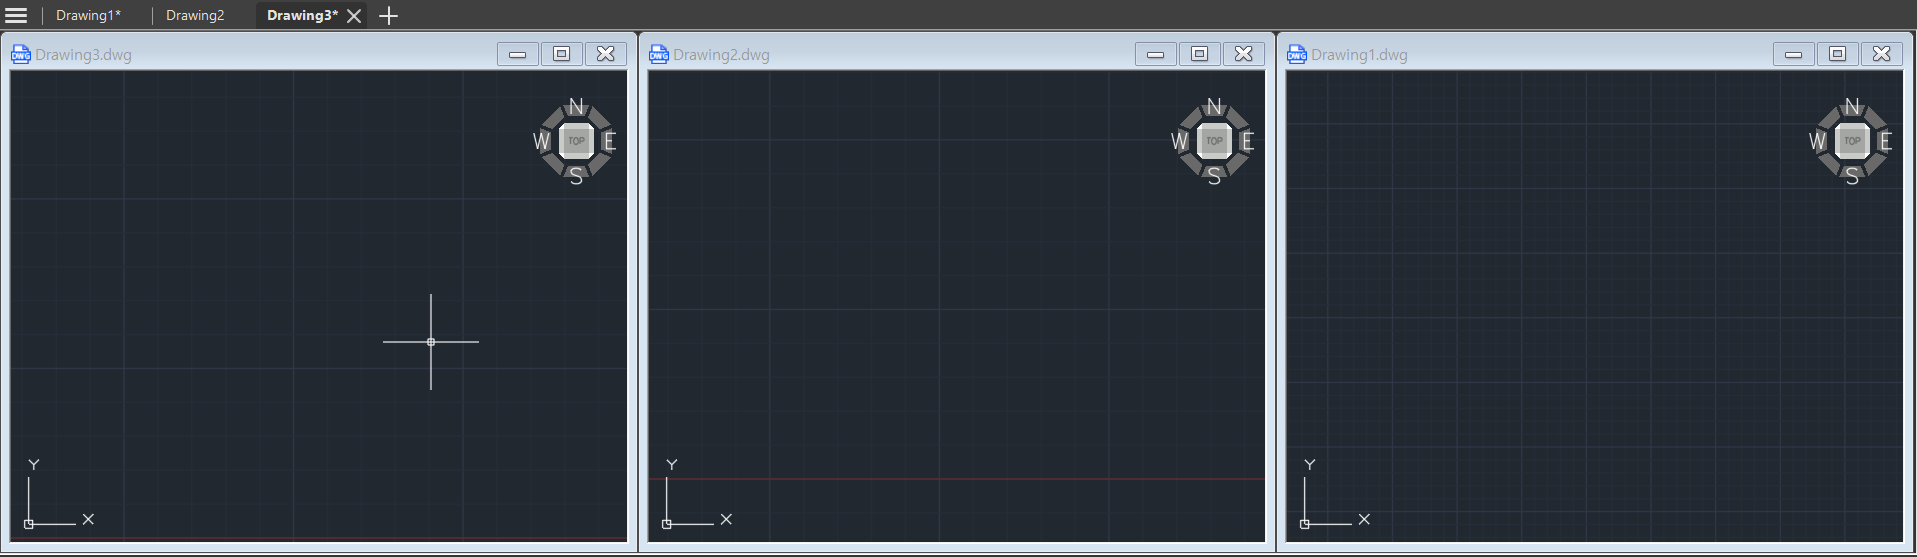Image resolution: width=1917 pixels, height=557 pixels.
Task: Click the UCS origin icon in Drawing1 window
Action: click(1305, 523)
